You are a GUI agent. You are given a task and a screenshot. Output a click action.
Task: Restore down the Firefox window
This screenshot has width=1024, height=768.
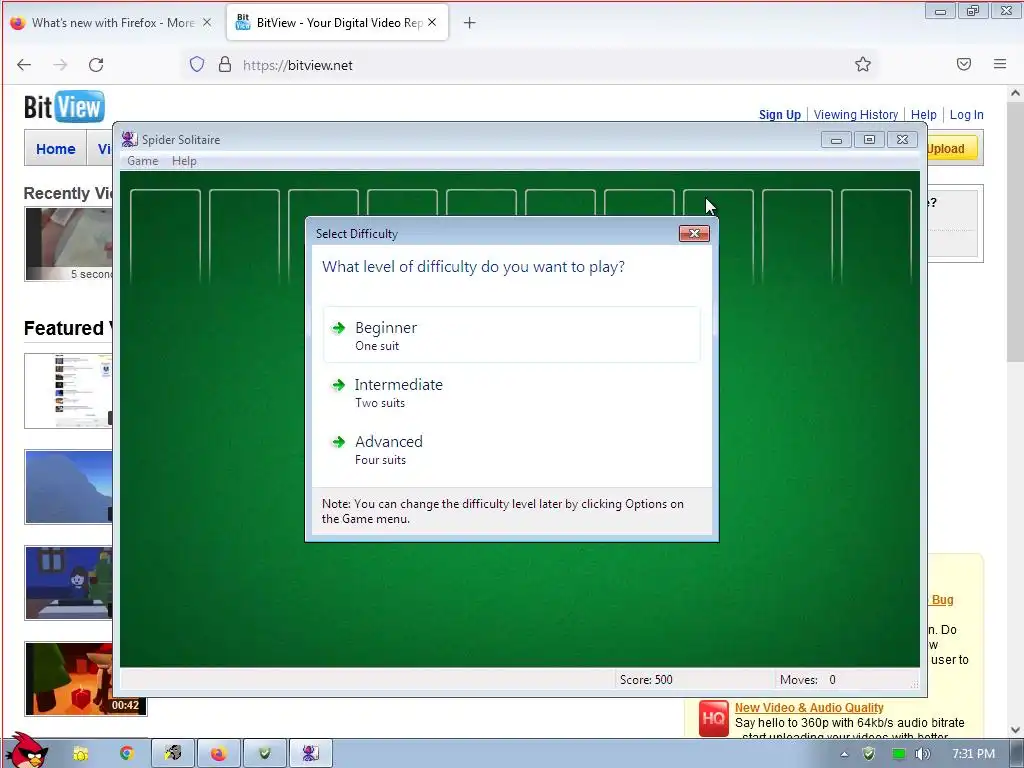[973, 10]
